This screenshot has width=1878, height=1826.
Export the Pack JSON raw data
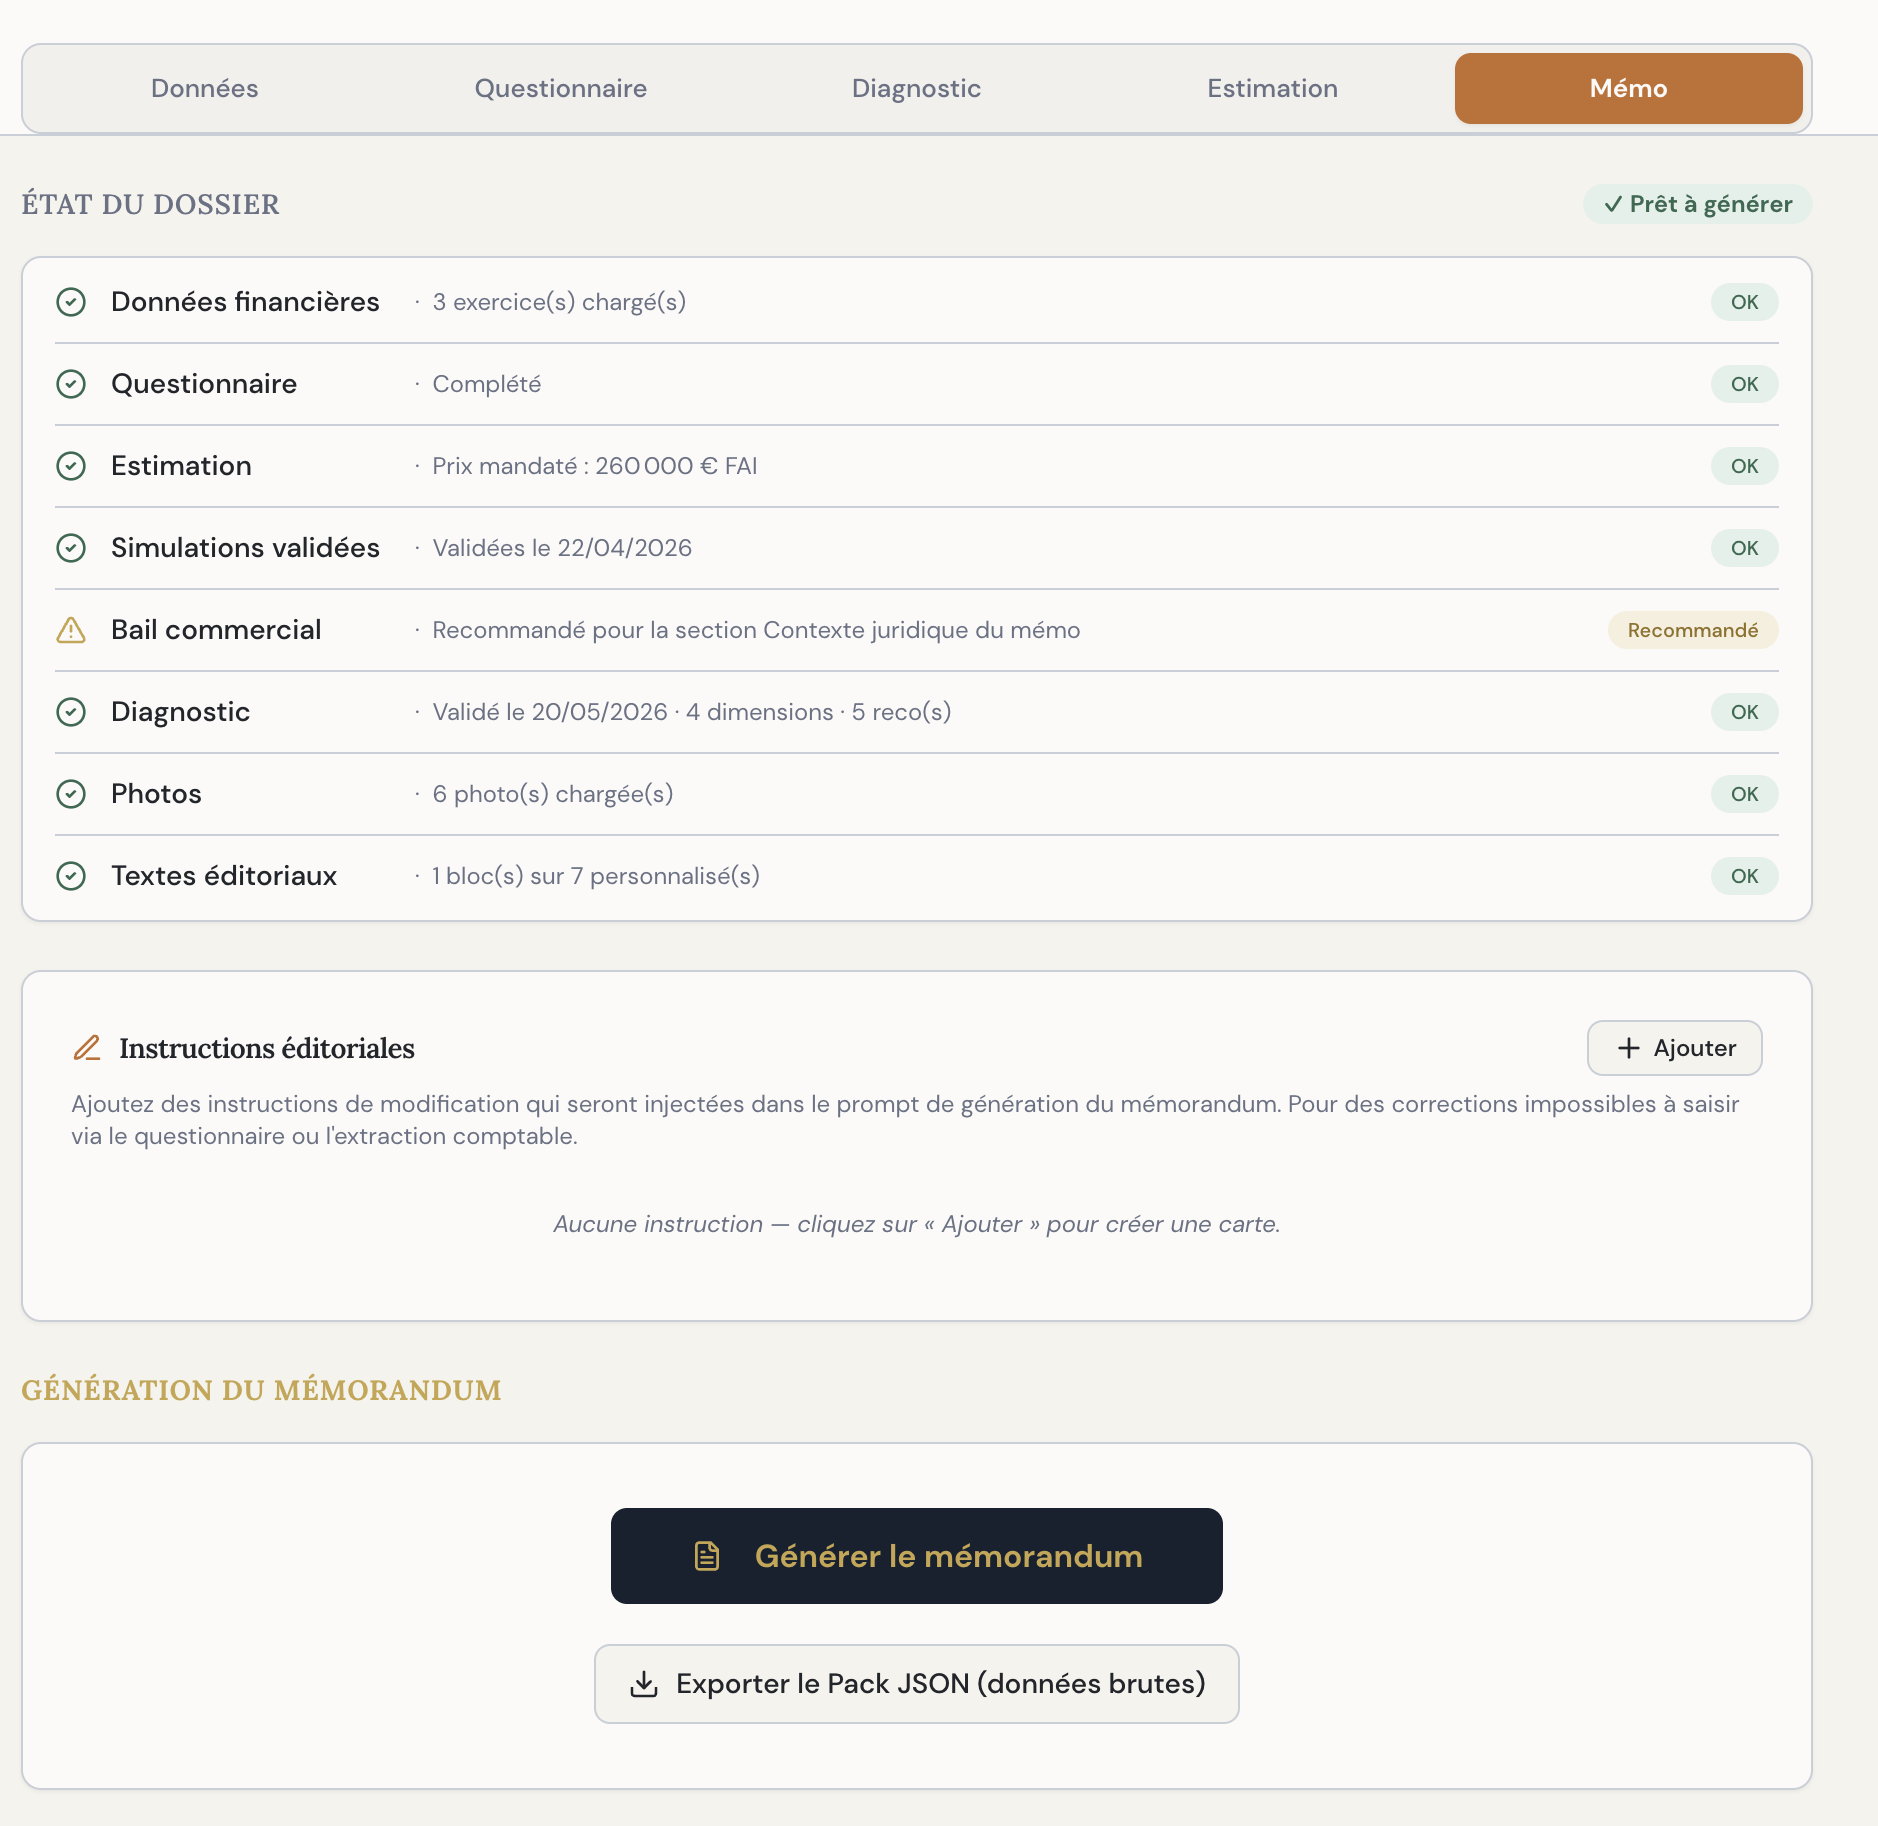[x=917, y=1684]
